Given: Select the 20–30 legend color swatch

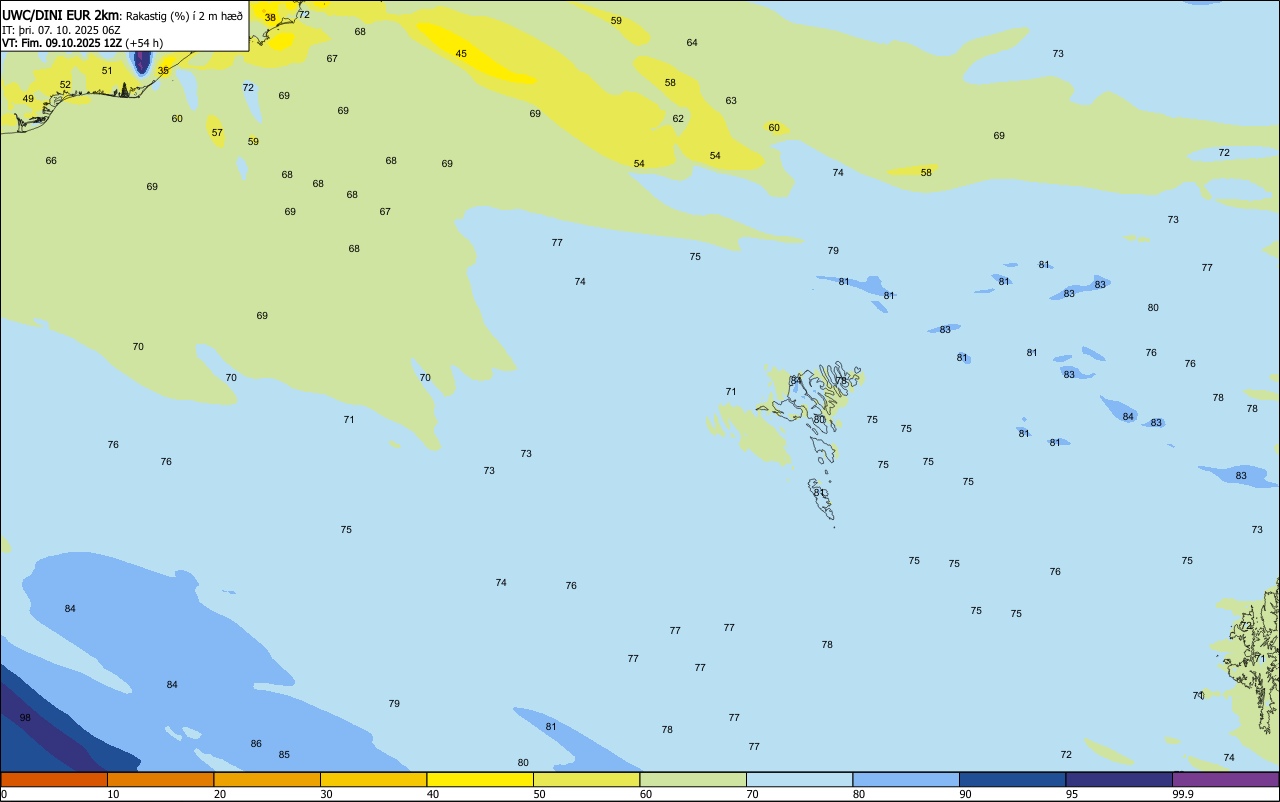Looking at the screenshot, I should 267,779.
